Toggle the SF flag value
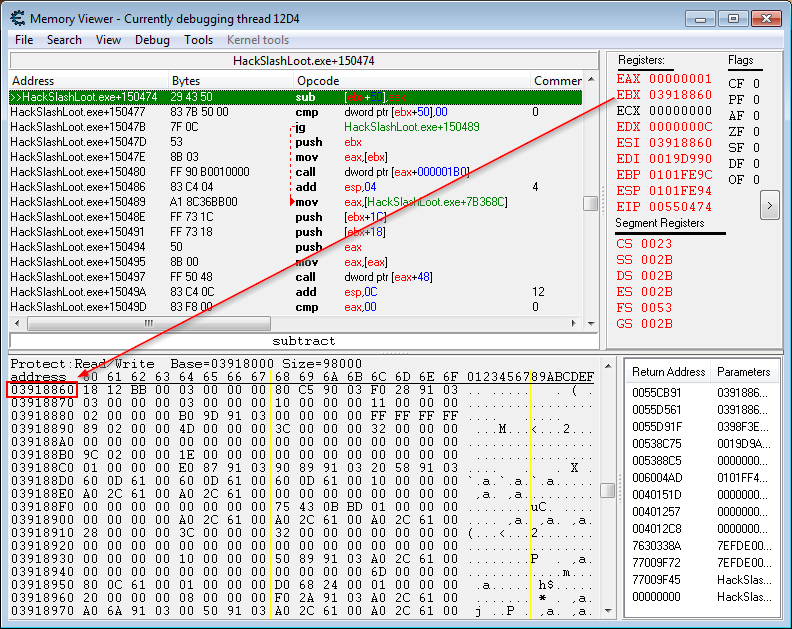 744,148
